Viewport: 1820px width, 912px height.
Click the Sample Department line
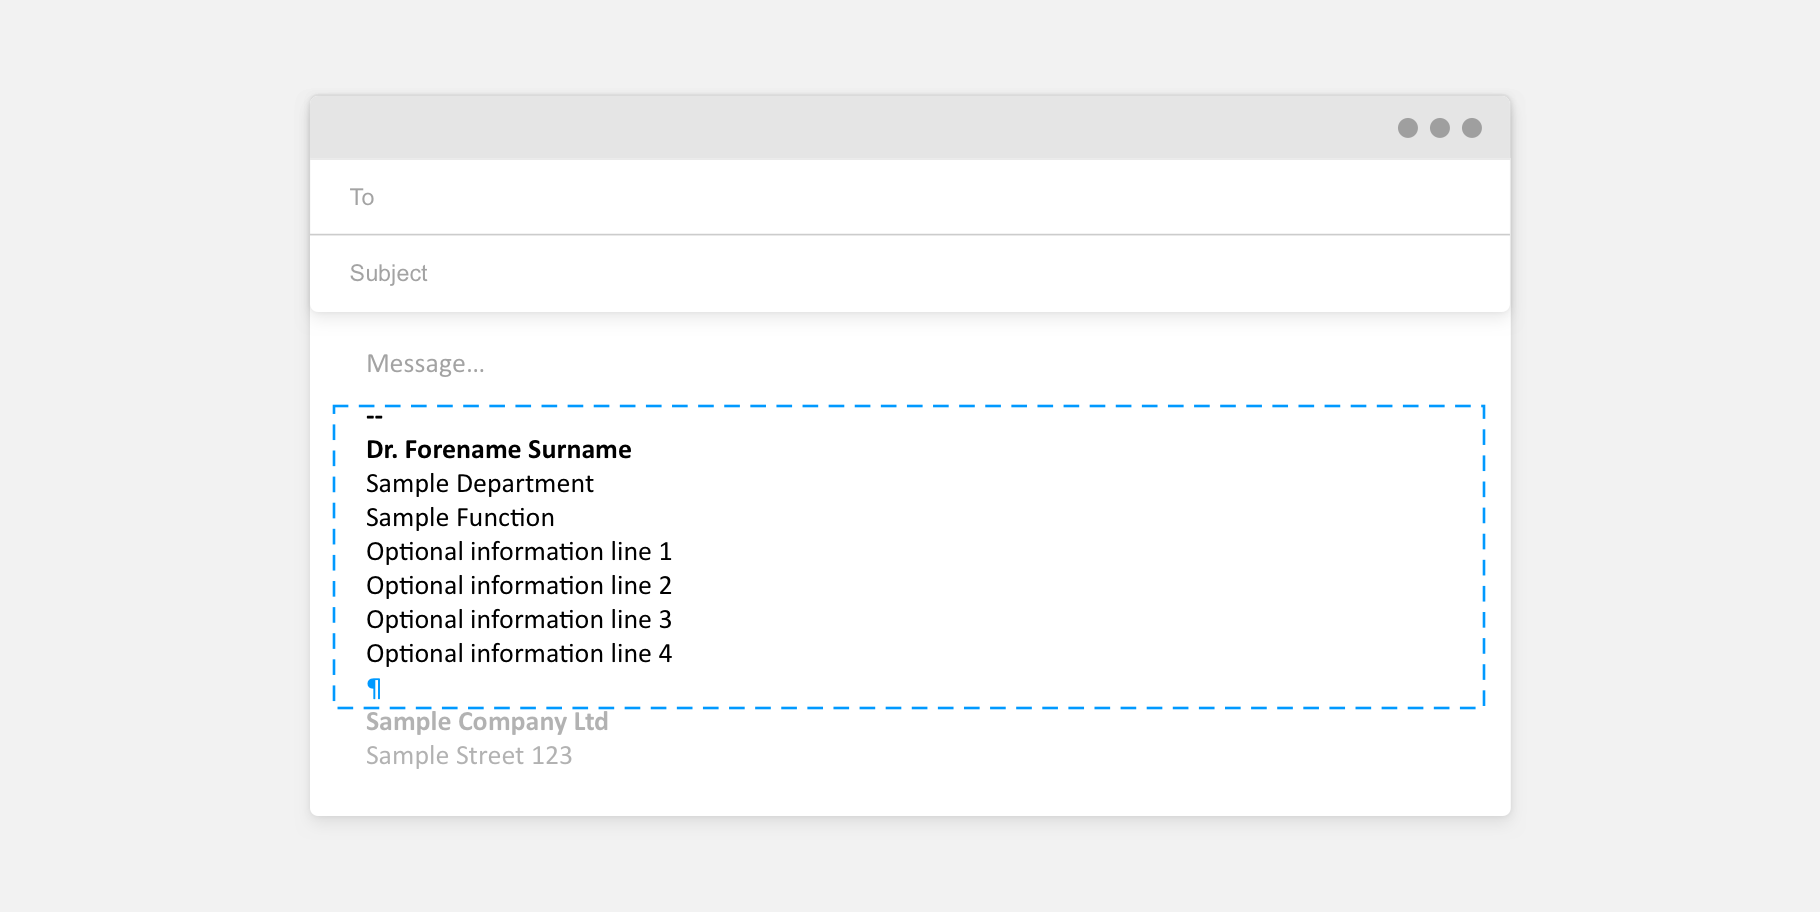pos(480,484)
